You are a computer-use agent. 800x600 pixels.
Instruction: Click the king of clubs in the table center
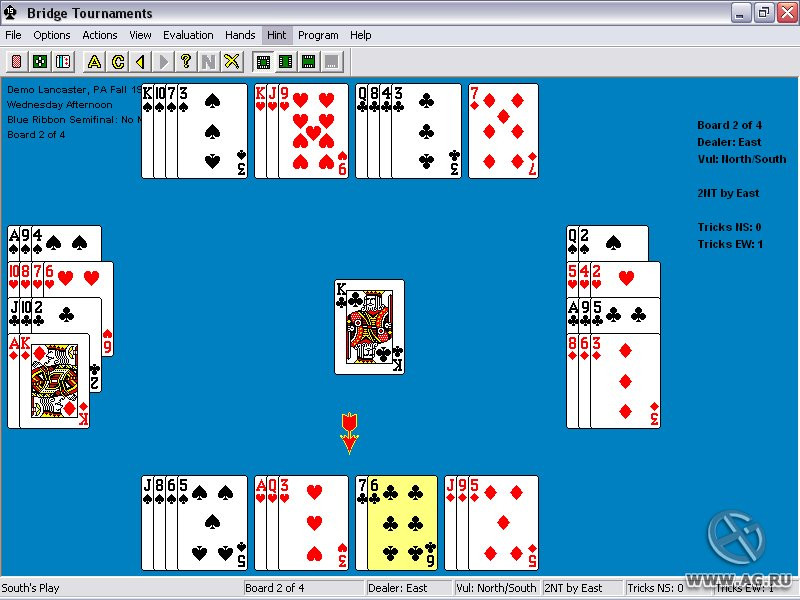[x=369, y=327]
